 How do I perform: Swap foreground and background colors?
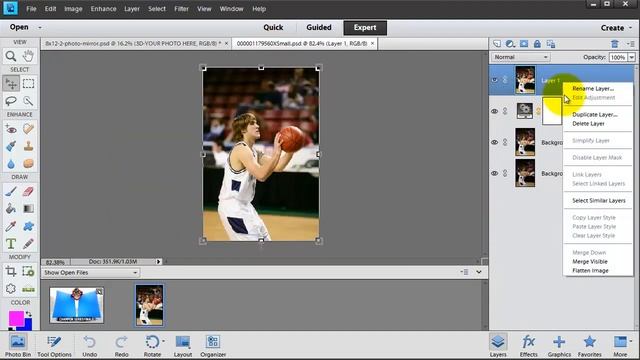29,314
